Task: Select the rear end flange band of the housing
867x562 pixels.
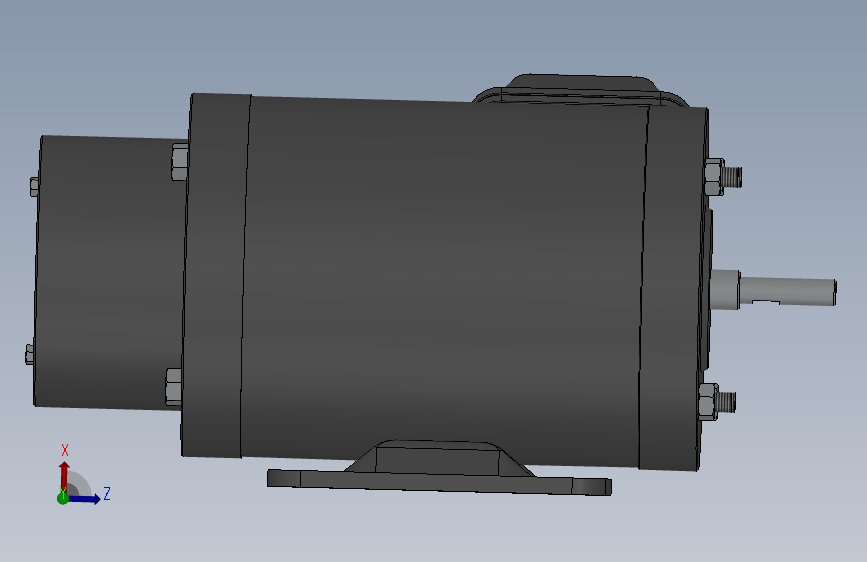Action: tap(216, 275)
